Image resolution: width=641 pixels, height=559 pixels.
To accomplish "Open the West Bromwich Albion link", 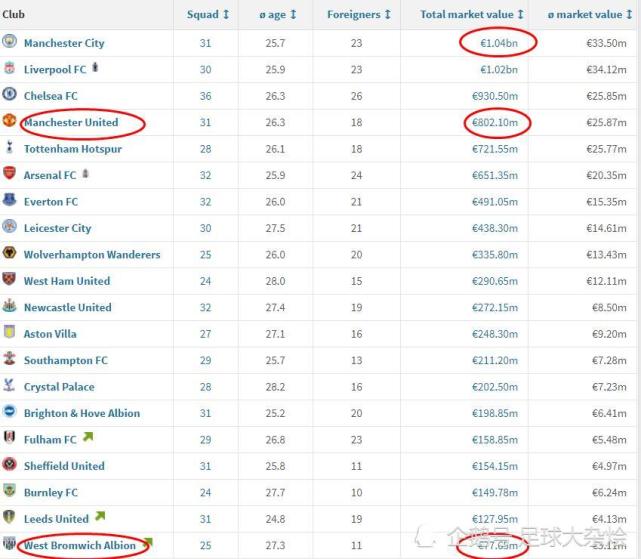I will [x=80, y=546].
